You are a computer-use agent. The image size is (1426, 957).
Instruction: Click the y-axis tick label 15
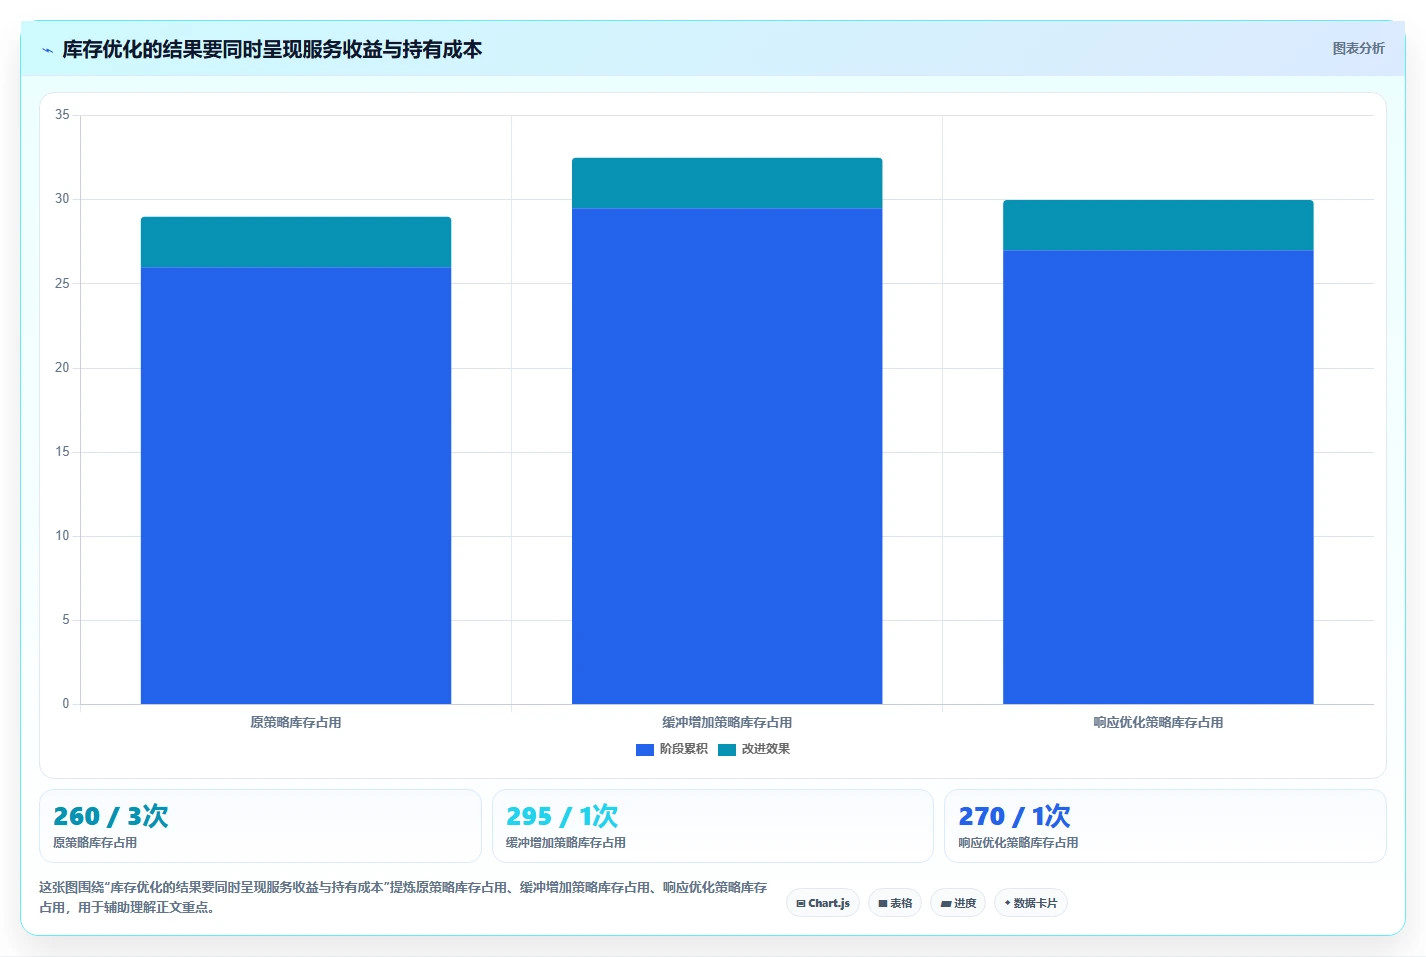click(x=62, y=452)
